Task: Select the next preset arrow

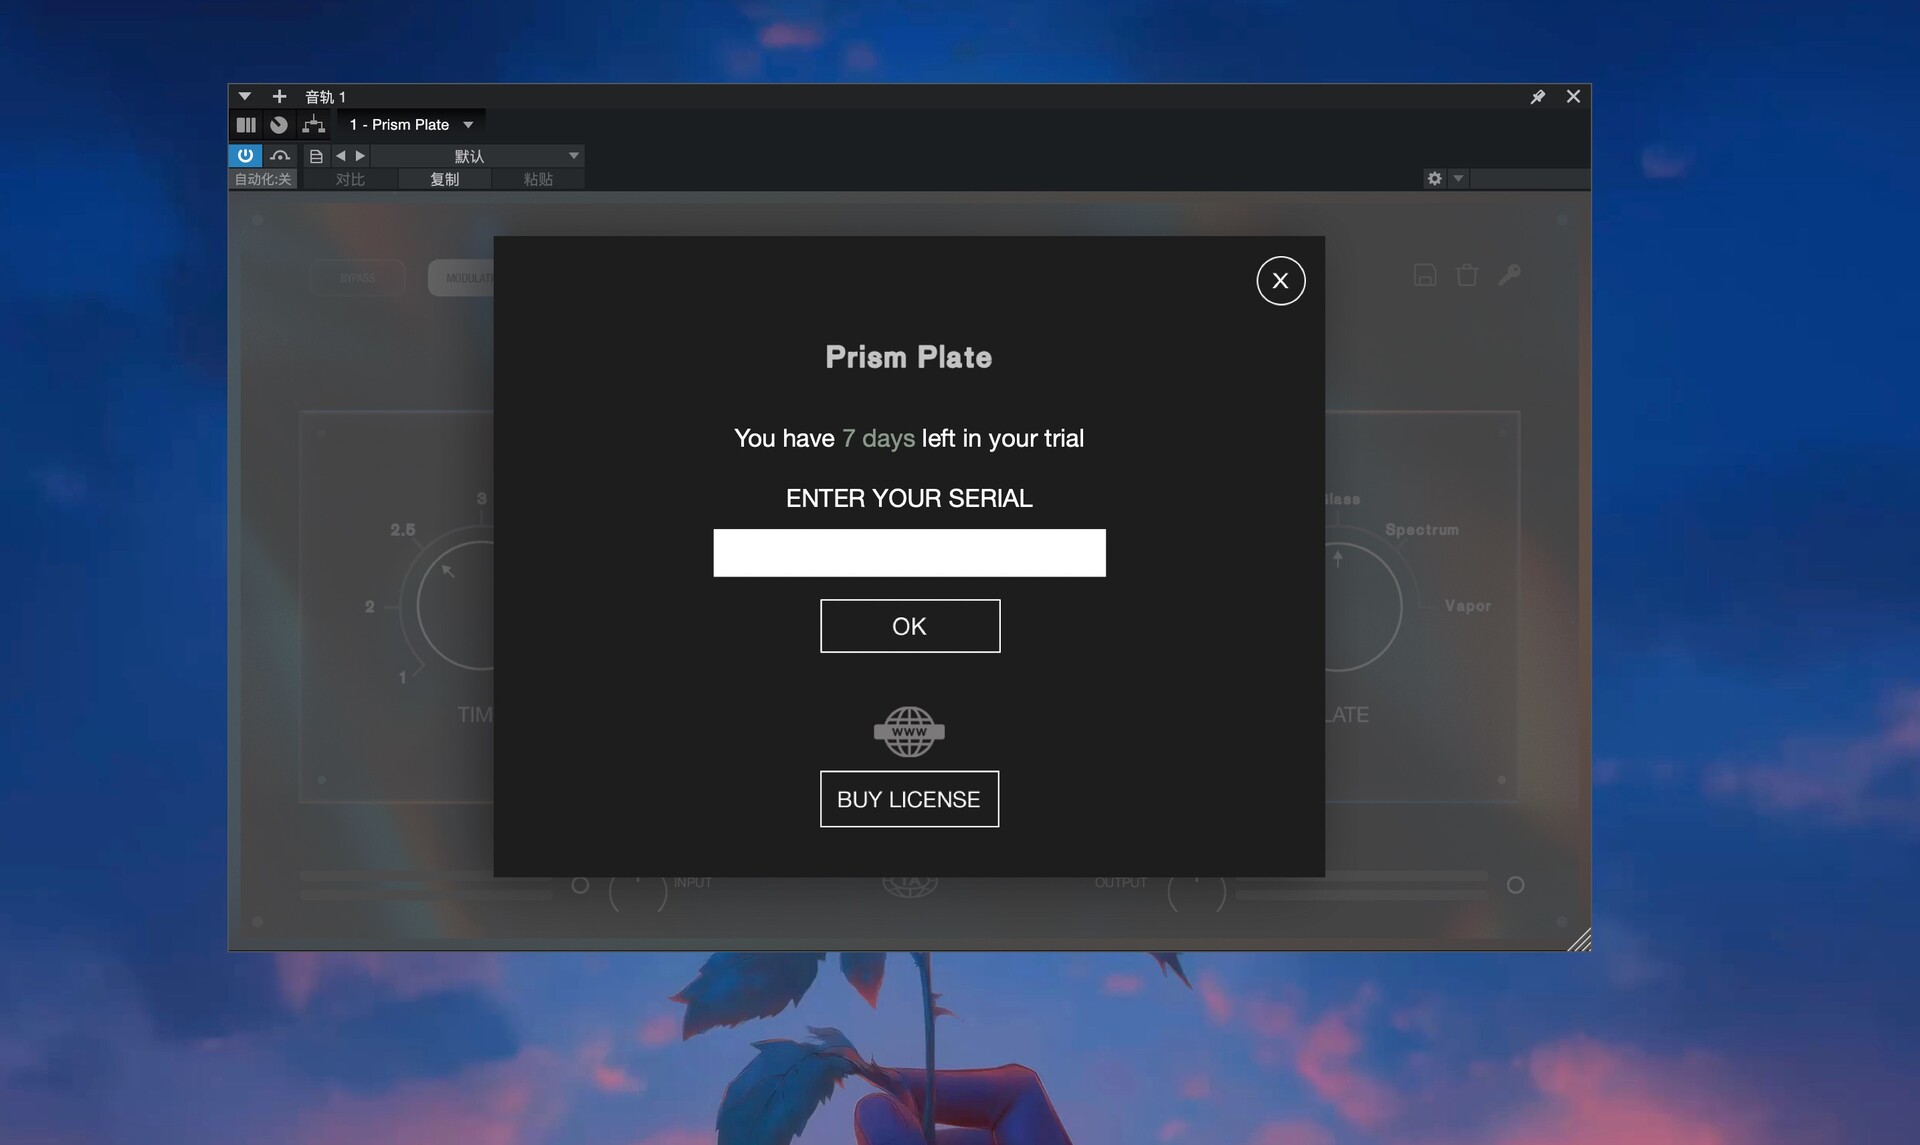Action: click(361, 156)
